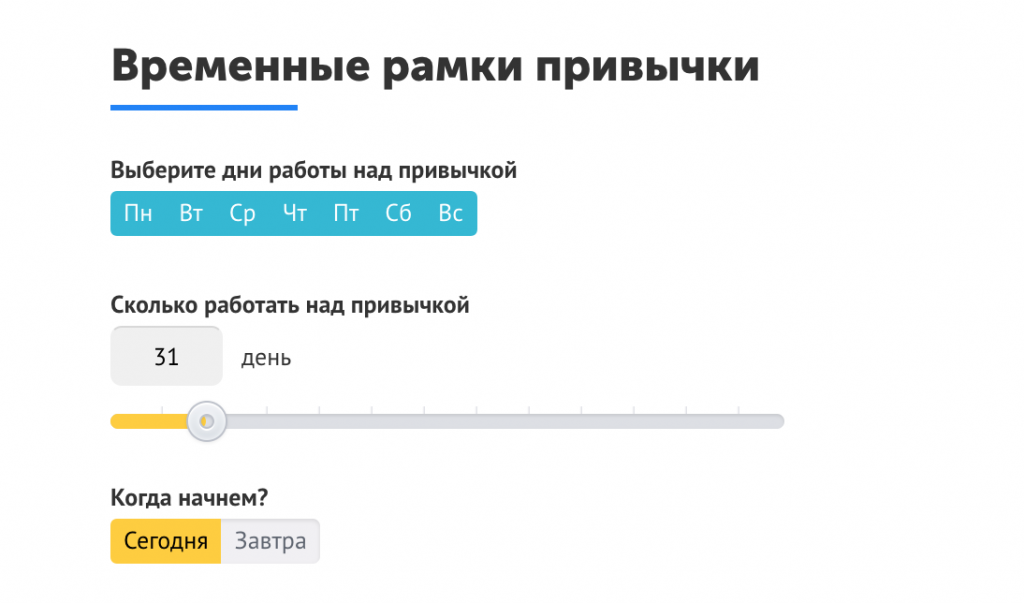The height and width of the screenshot is (603, 1024).
Task: Click the blue underline below the heading
Action: (204, 107)
